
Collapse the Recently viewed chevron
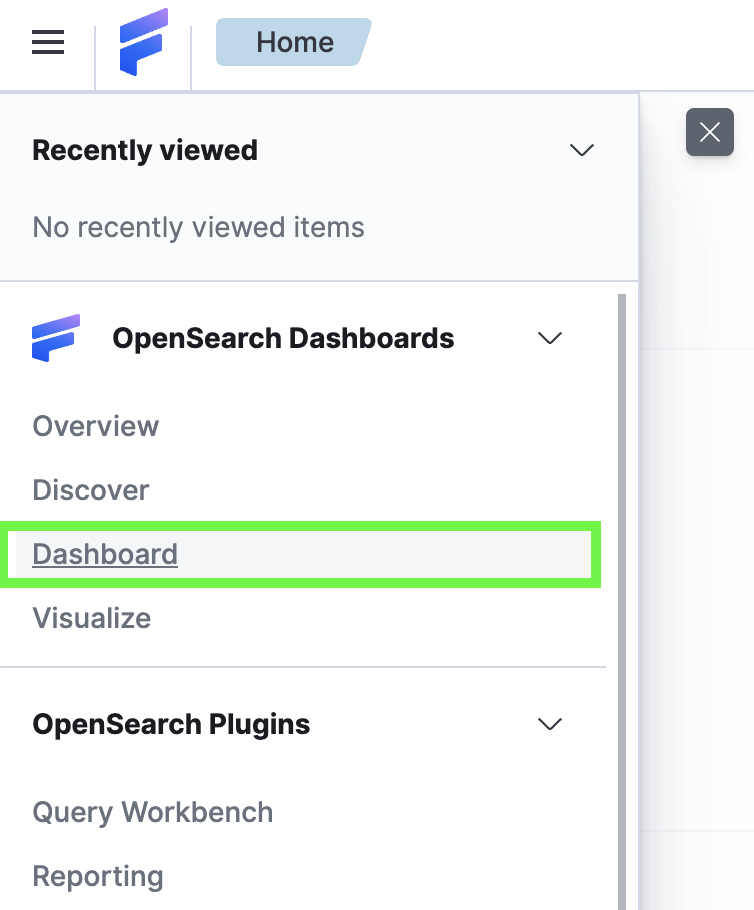(581, 150)
